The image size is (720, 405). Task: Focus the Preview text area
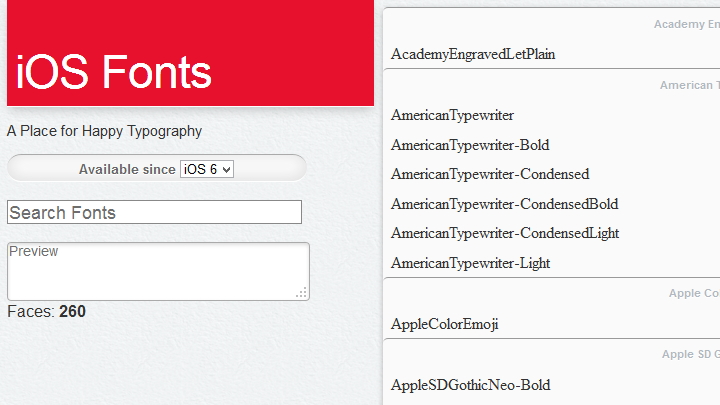158,271
